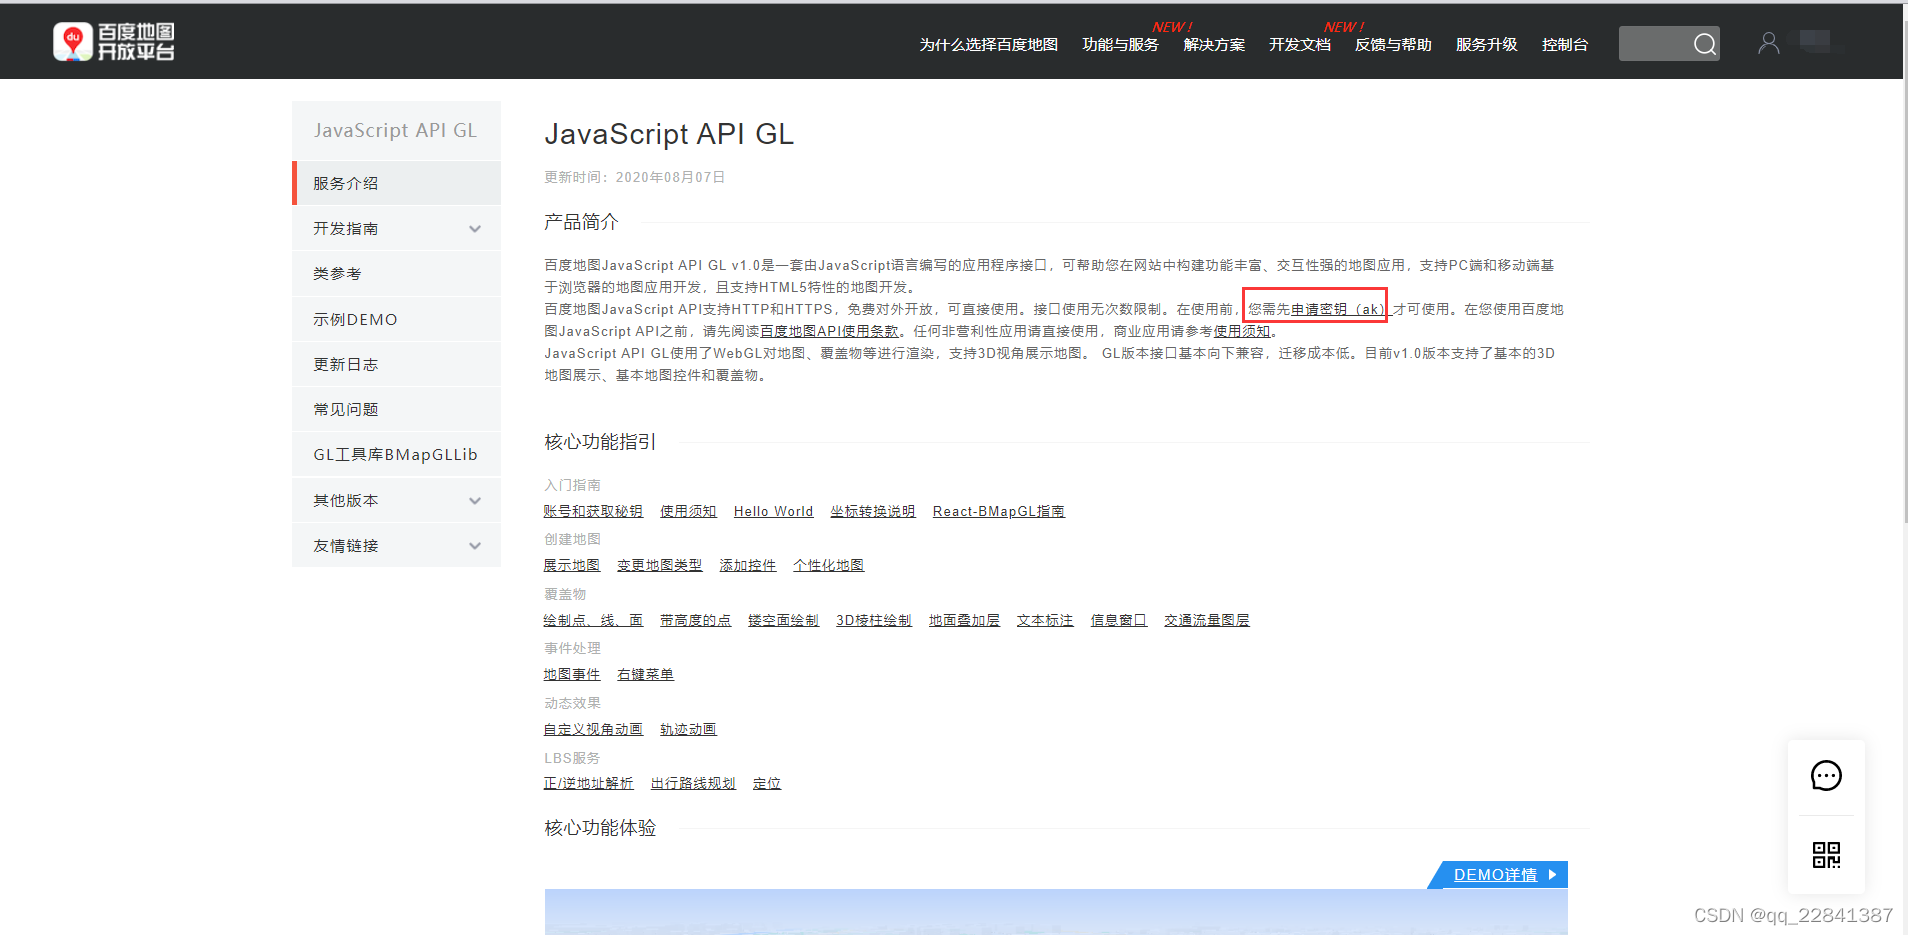
Task: Open 为什么选择百度地图 in top navigation
Action: click(988, 45)
